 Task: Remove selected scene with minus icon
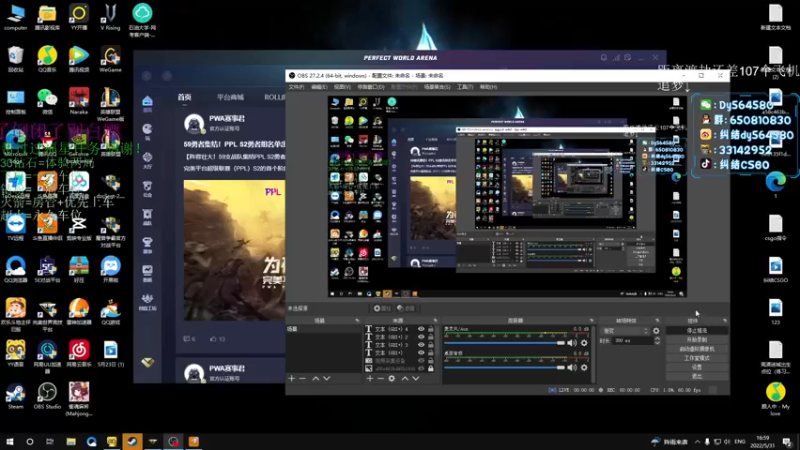point(303,379)
